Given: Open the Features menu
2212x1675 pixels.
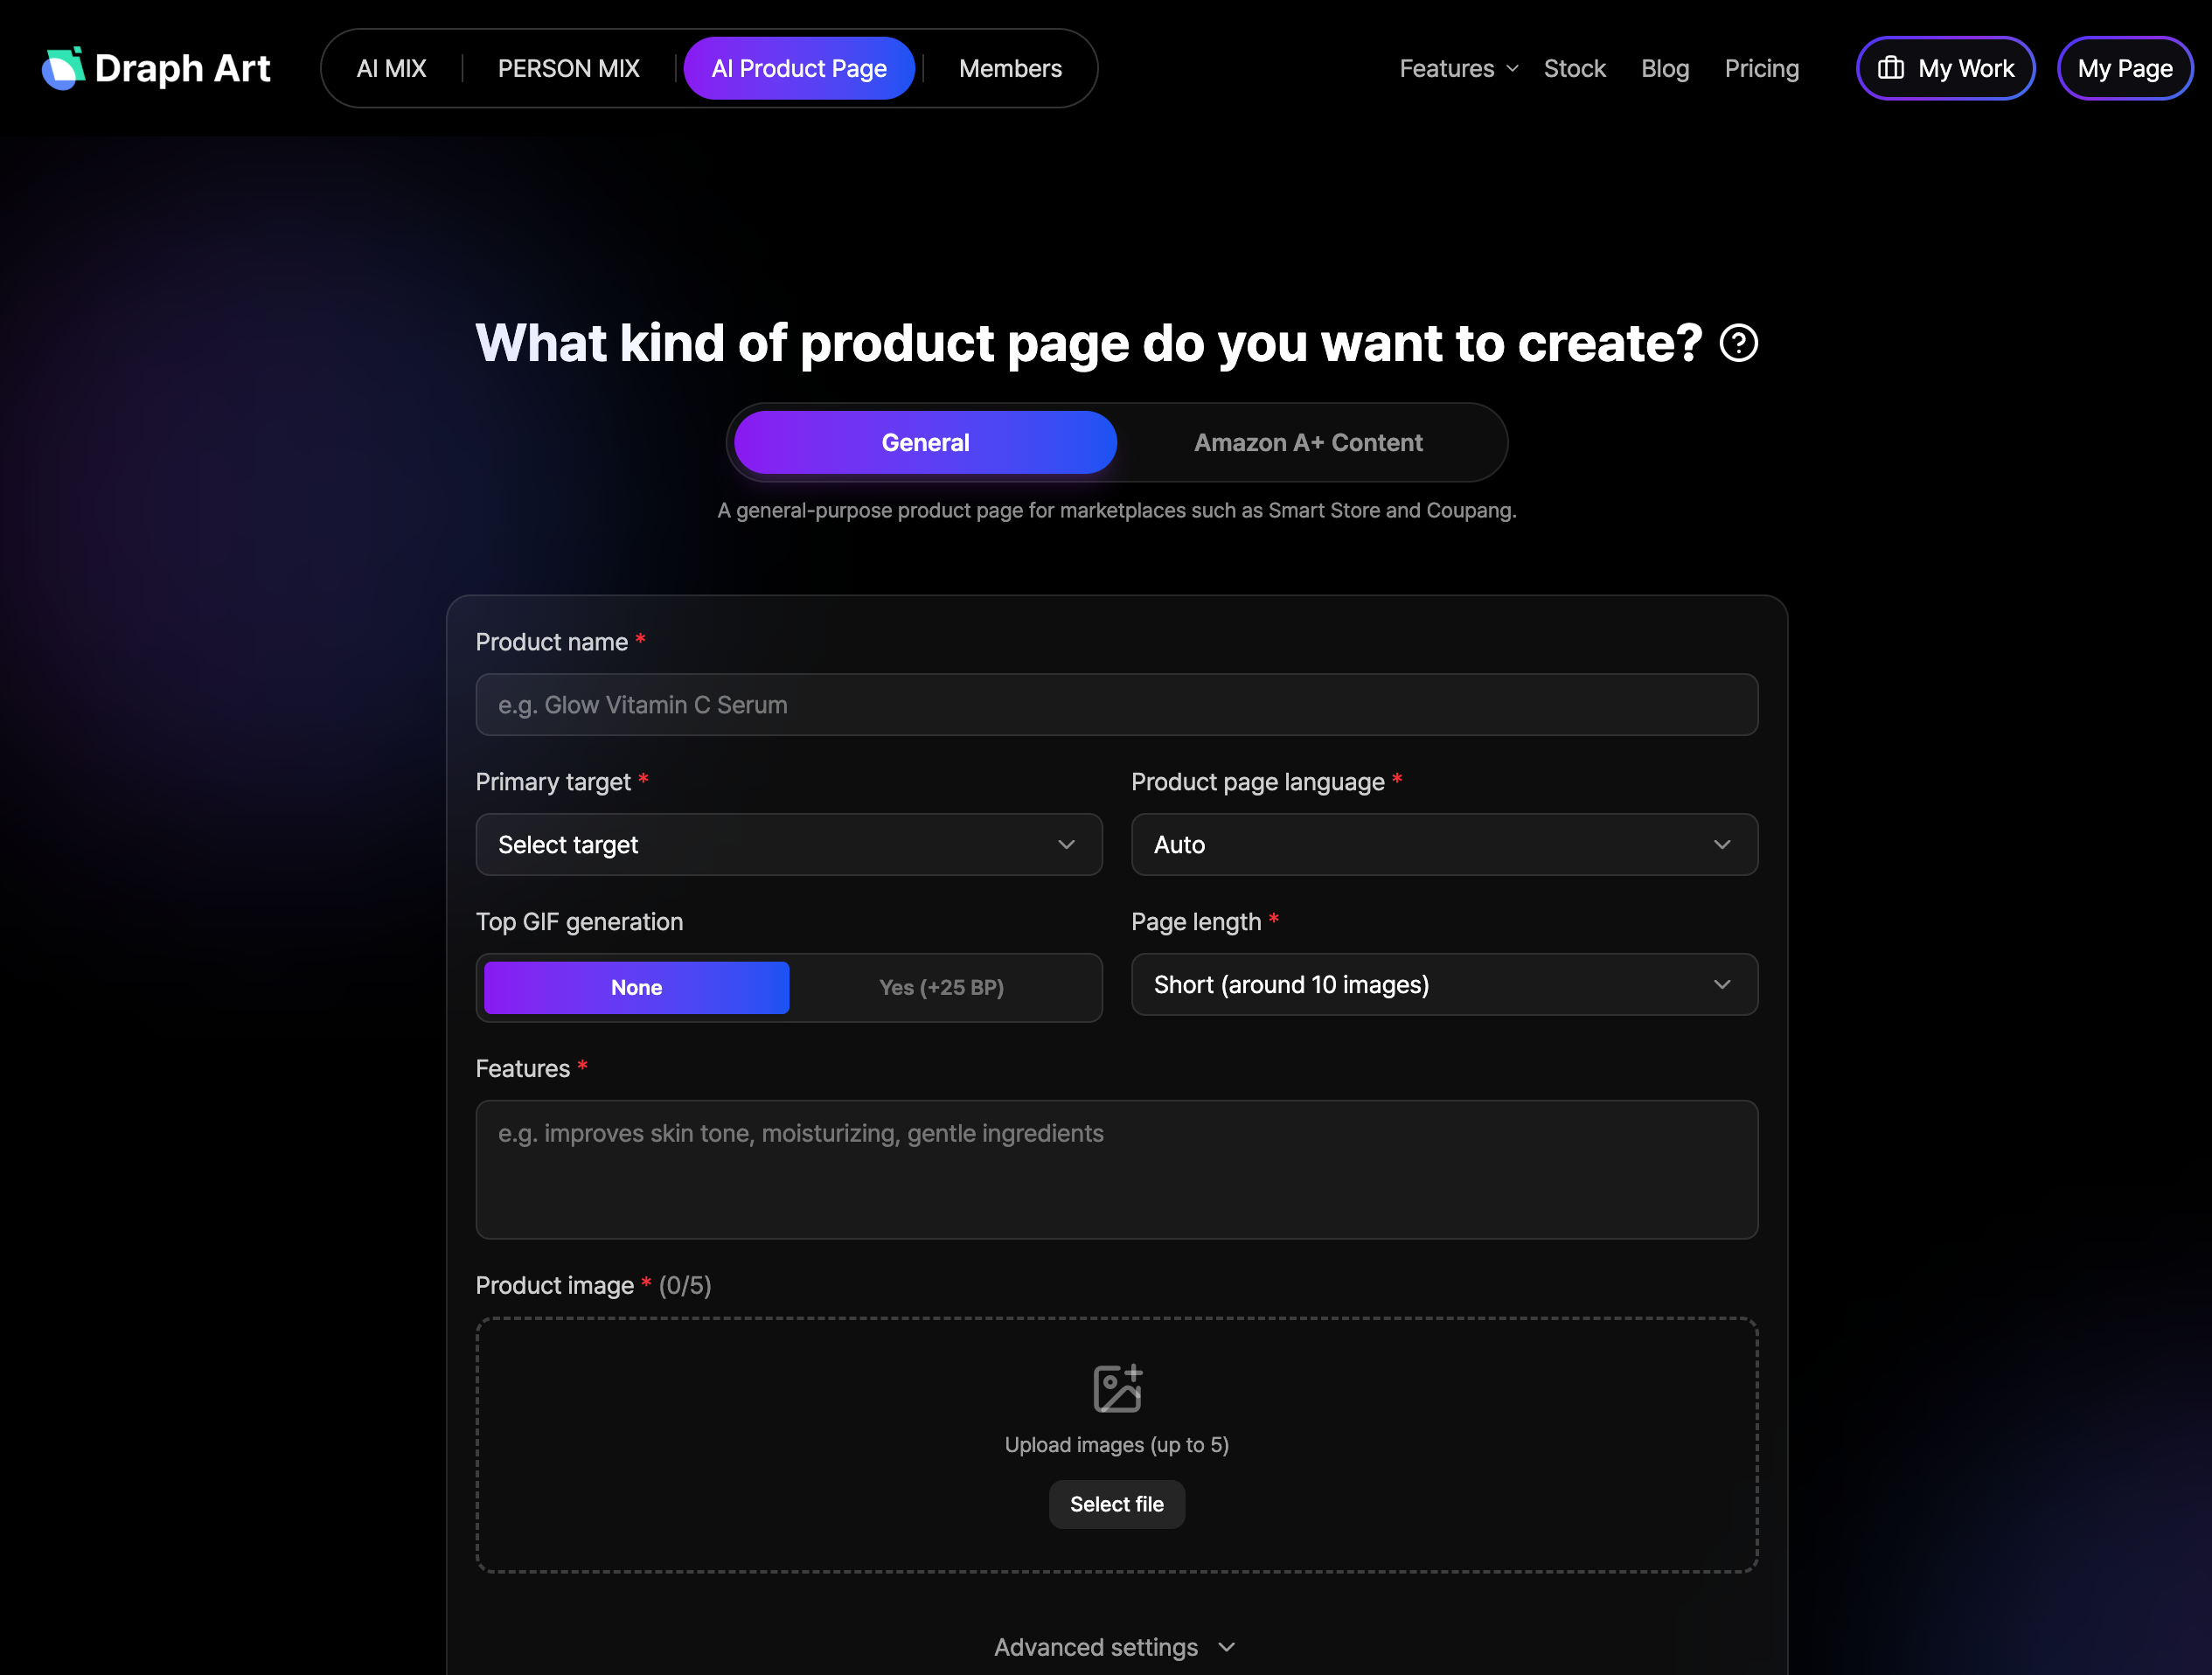Looking at the screenshot, I should click(1459, 68).
